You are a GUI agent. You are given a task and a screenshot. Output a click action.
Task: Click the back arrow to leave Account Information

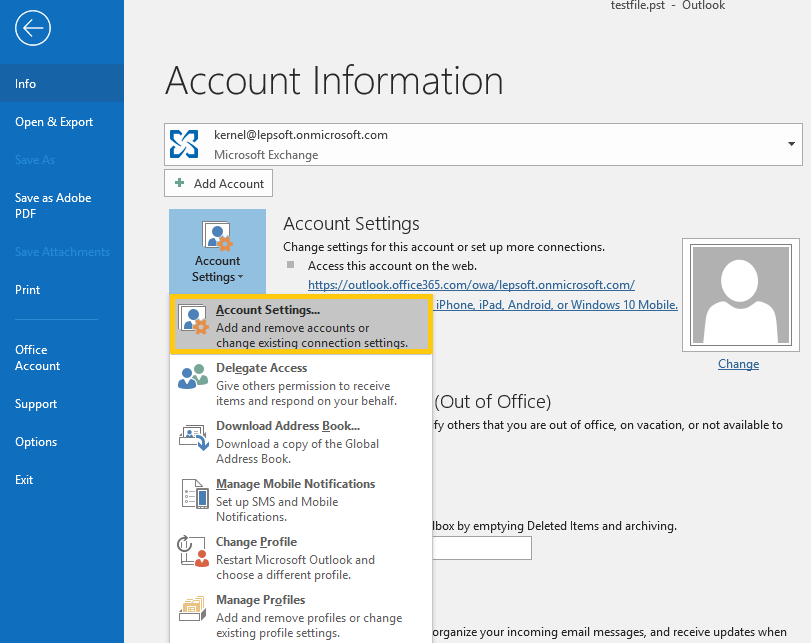coord(32,28)
